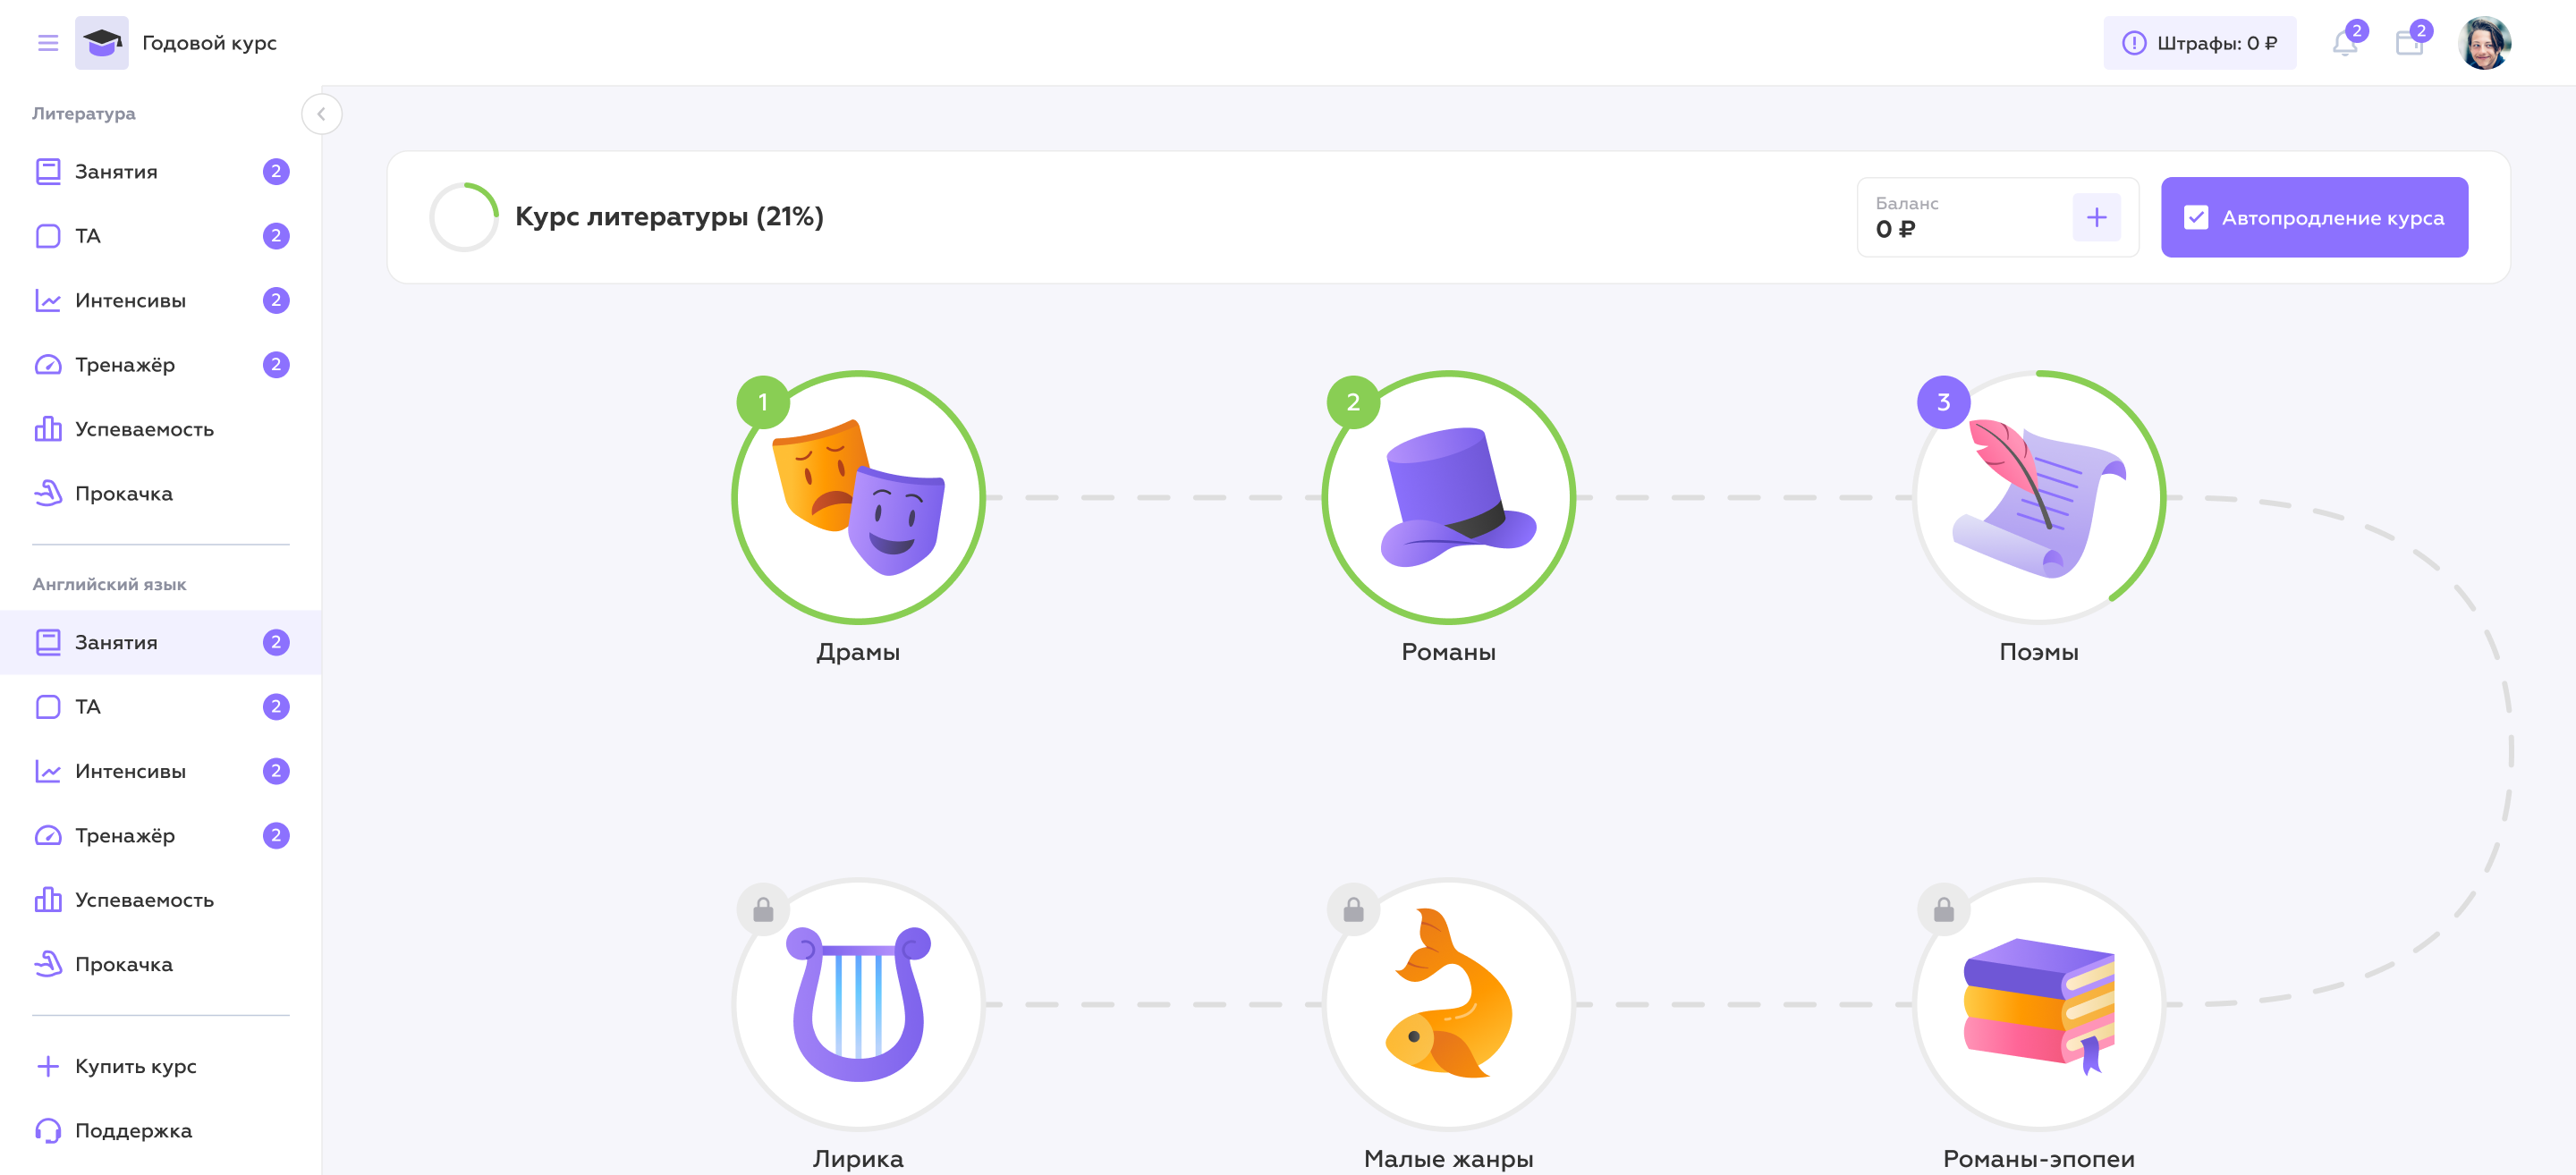Open the Поэмы quill scroll module
This screenshot has height=1175, width=2576.
[x=2038, y=497]
